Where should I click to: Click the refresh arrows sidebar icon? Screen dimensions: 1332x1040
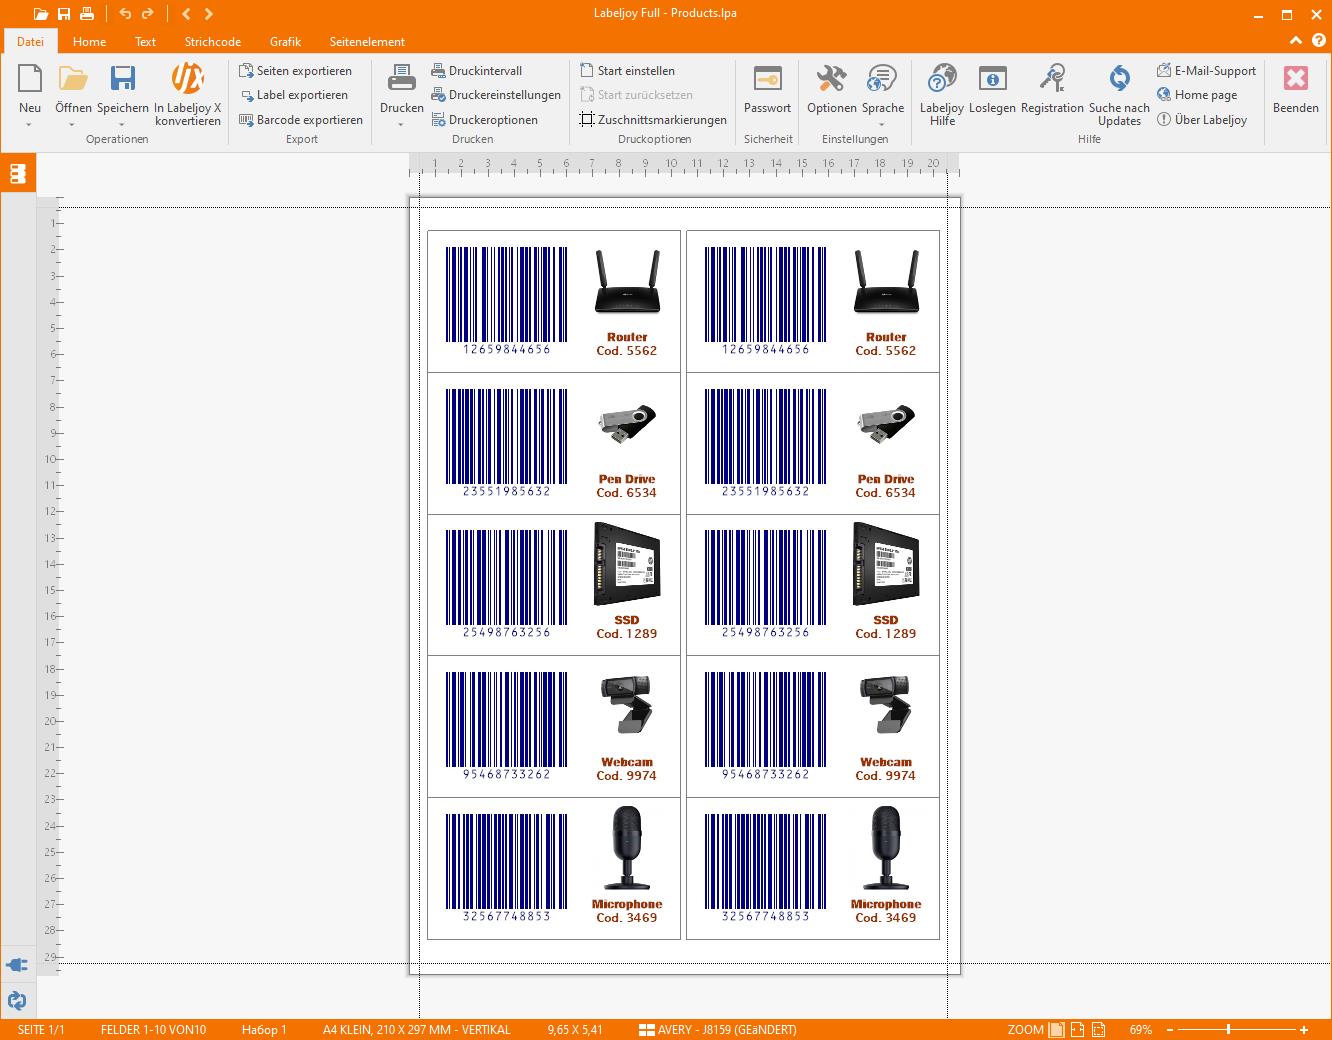click(x=17, y=1000)
